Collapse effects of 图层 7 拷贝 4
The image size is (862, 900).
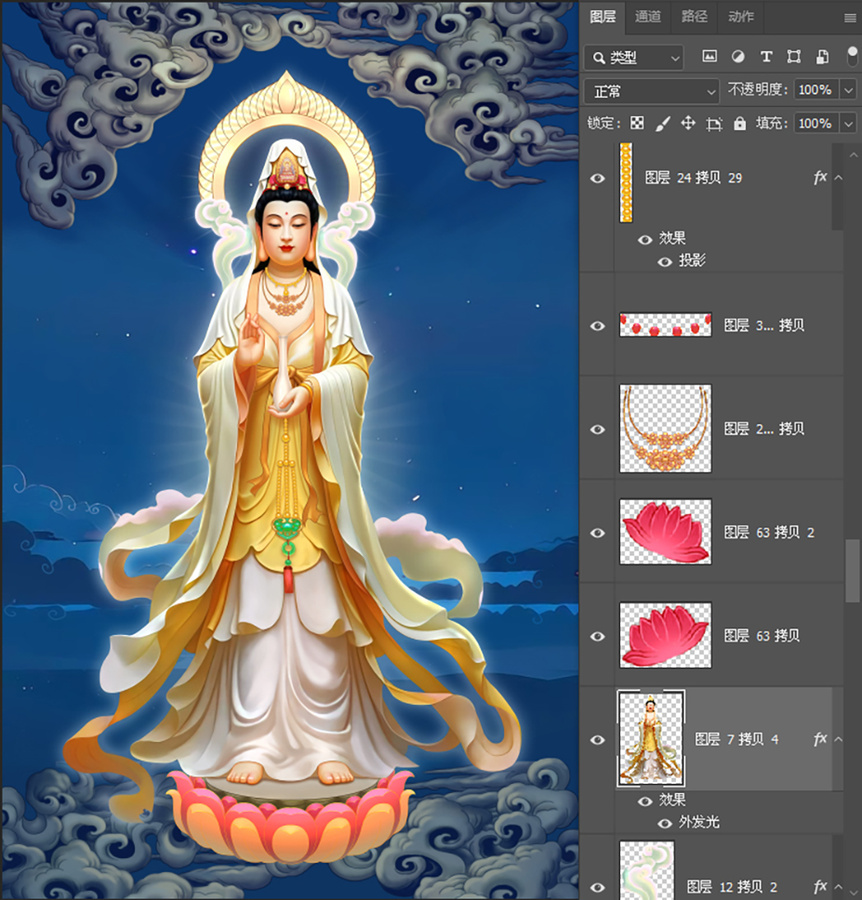[838, 739]
